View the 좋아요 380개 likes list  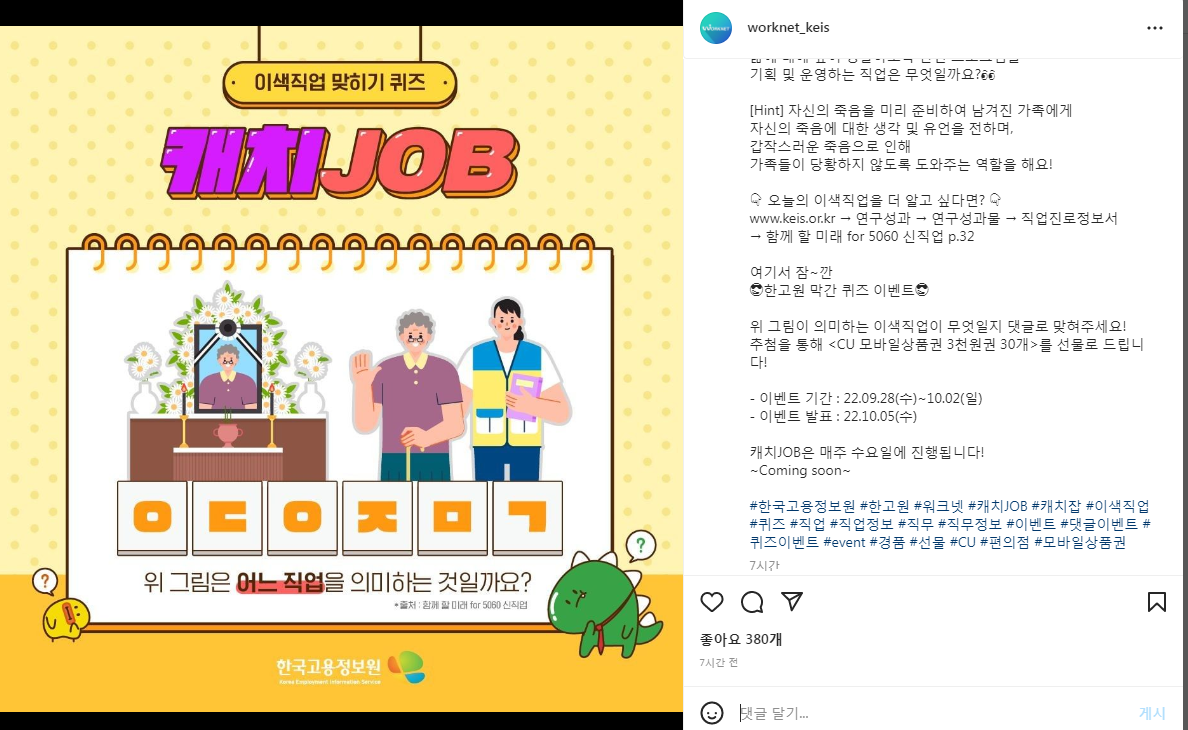coord(741,639)
